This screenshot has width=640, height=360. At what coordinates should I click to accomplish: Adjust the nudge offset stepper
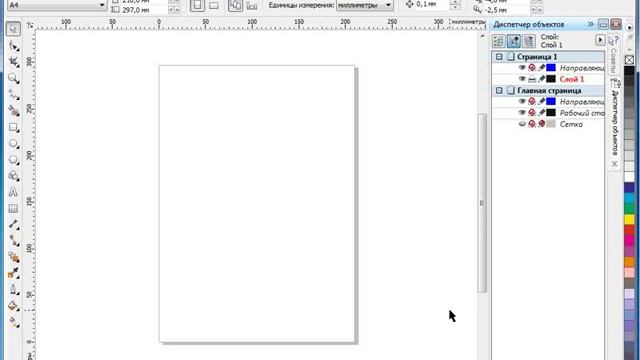tap(455, 5)
